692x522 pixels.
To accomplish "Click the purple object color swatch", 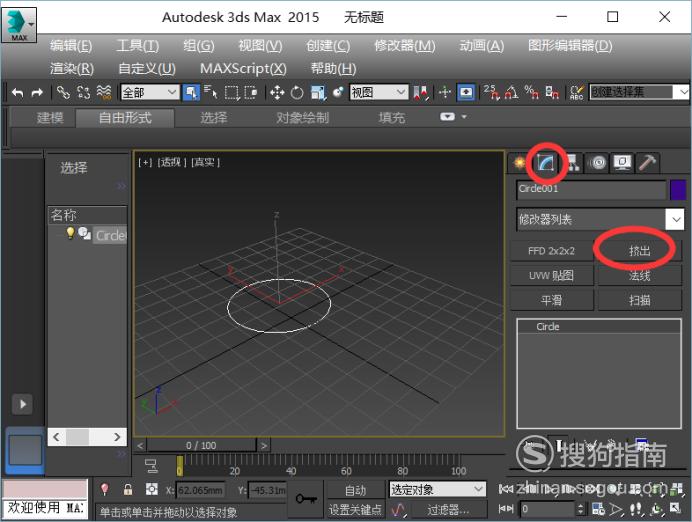I will coord(677,190).
